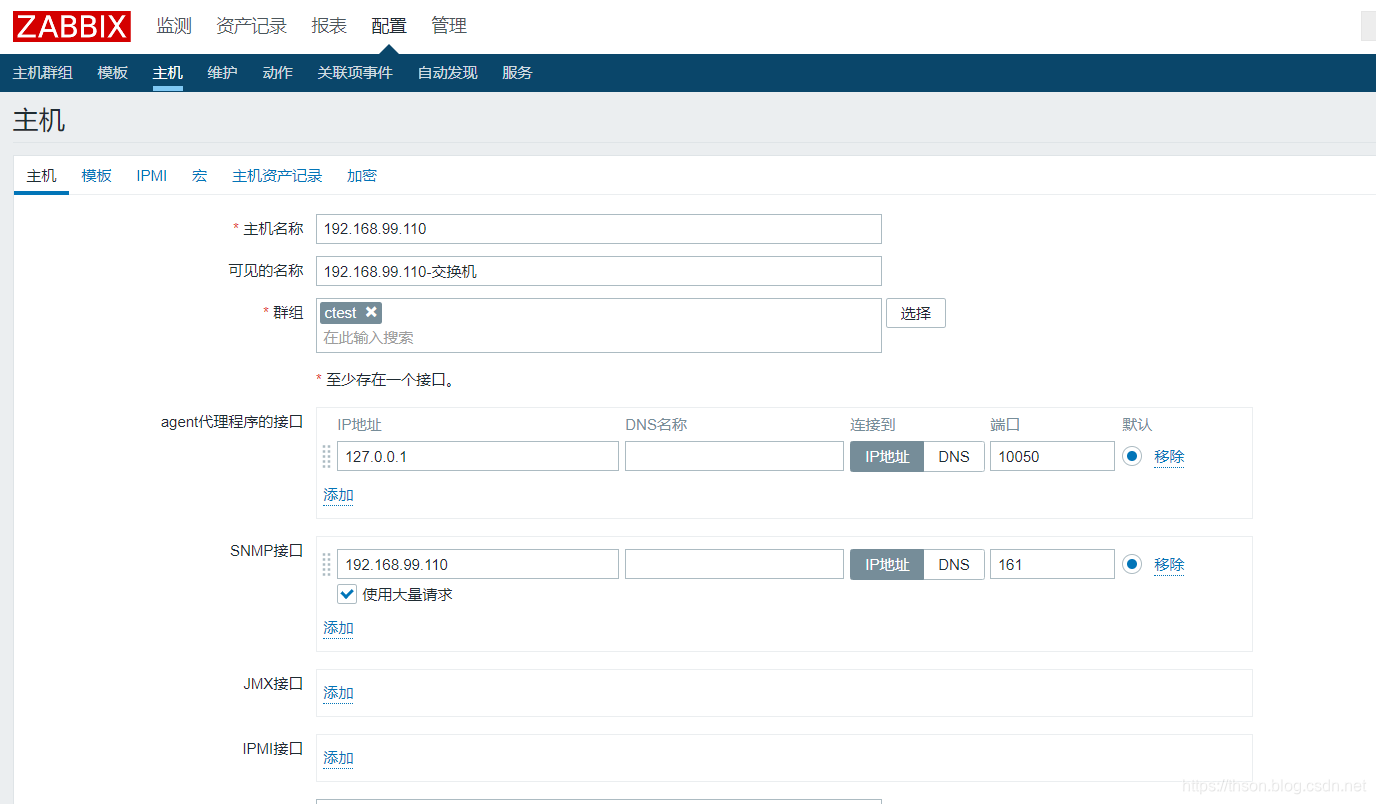
Task: Click the 选择 button for groups
Action: click(916, 313)
